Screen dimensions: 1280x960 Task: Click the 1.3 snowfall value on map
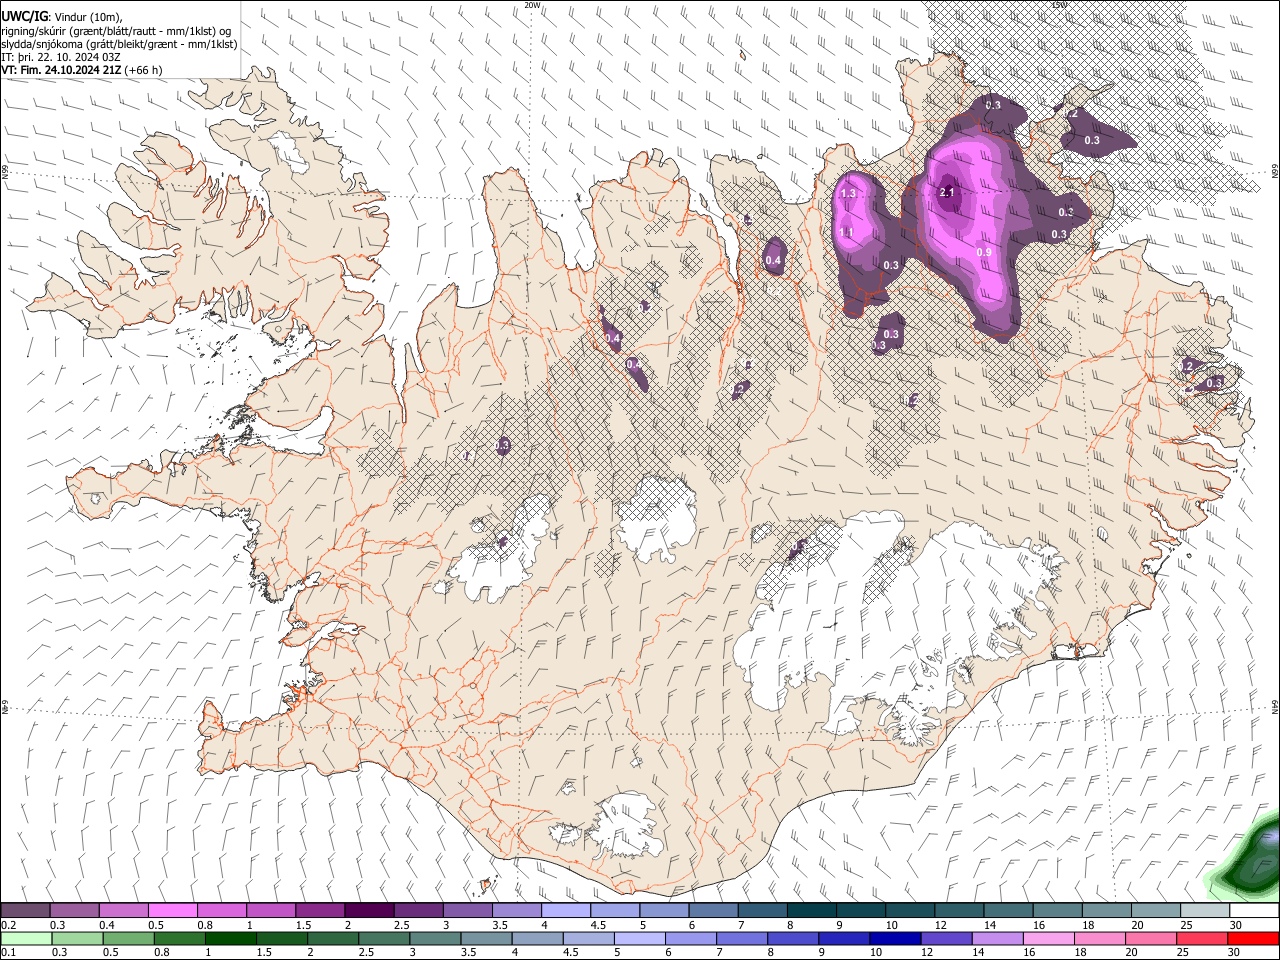pyautogui.click(x=849, y=193)
